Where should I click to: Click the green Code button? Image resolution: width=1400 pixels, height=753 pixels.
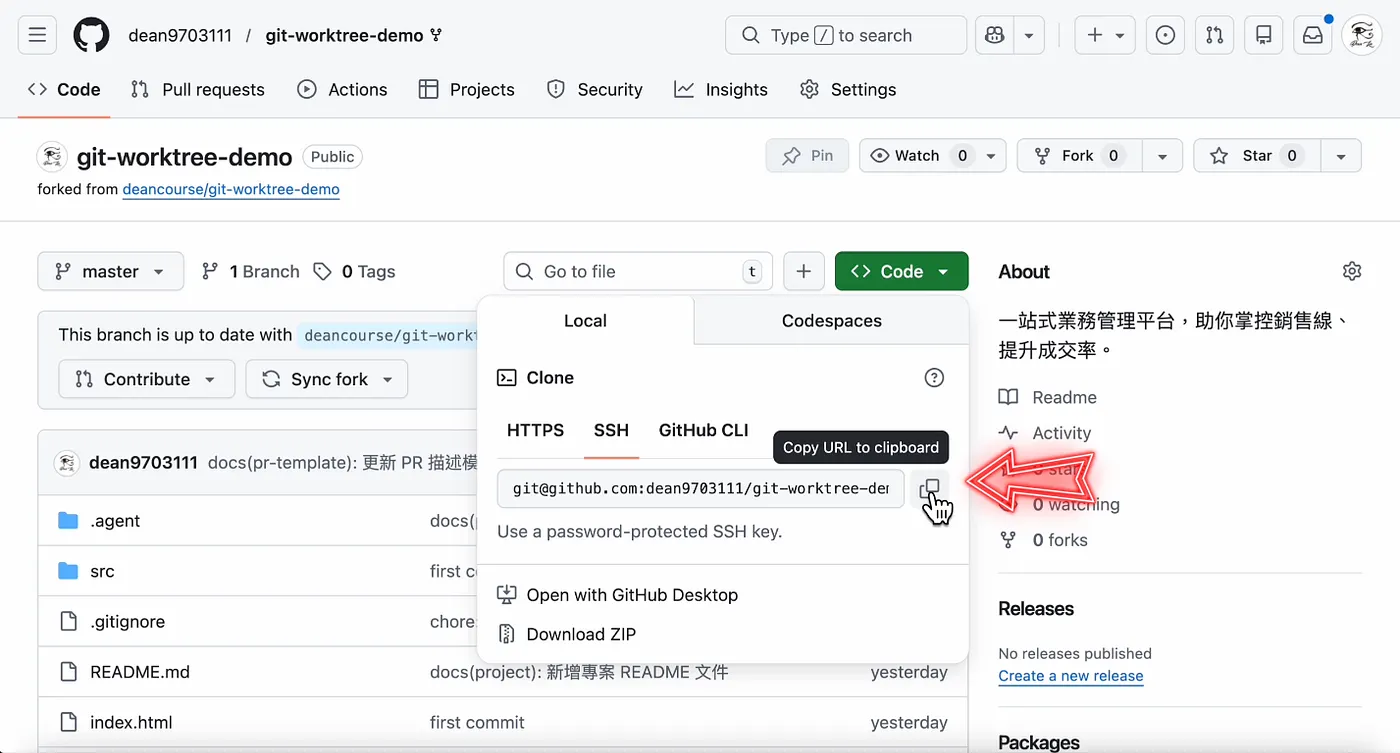coord(901,271)
